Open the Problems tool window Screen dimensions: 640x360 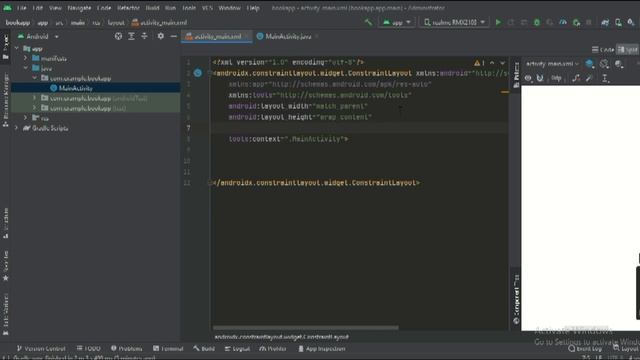pos(127,349)
